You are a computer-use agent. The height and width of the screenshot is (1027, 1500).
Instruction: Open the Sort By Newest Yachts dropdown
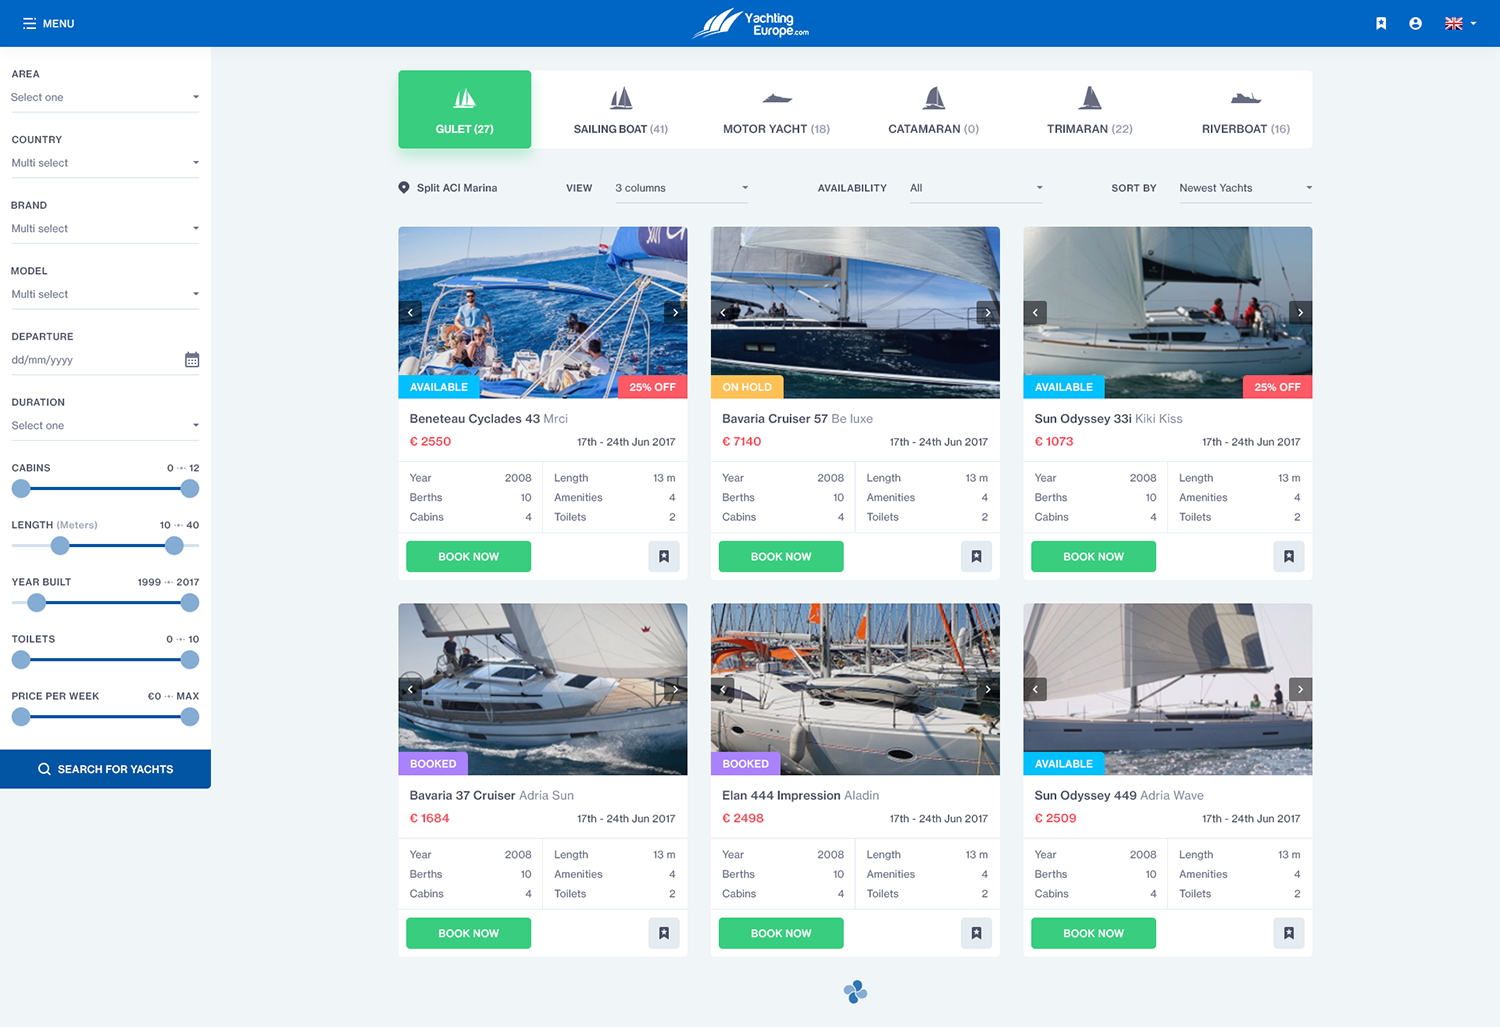1245,188
